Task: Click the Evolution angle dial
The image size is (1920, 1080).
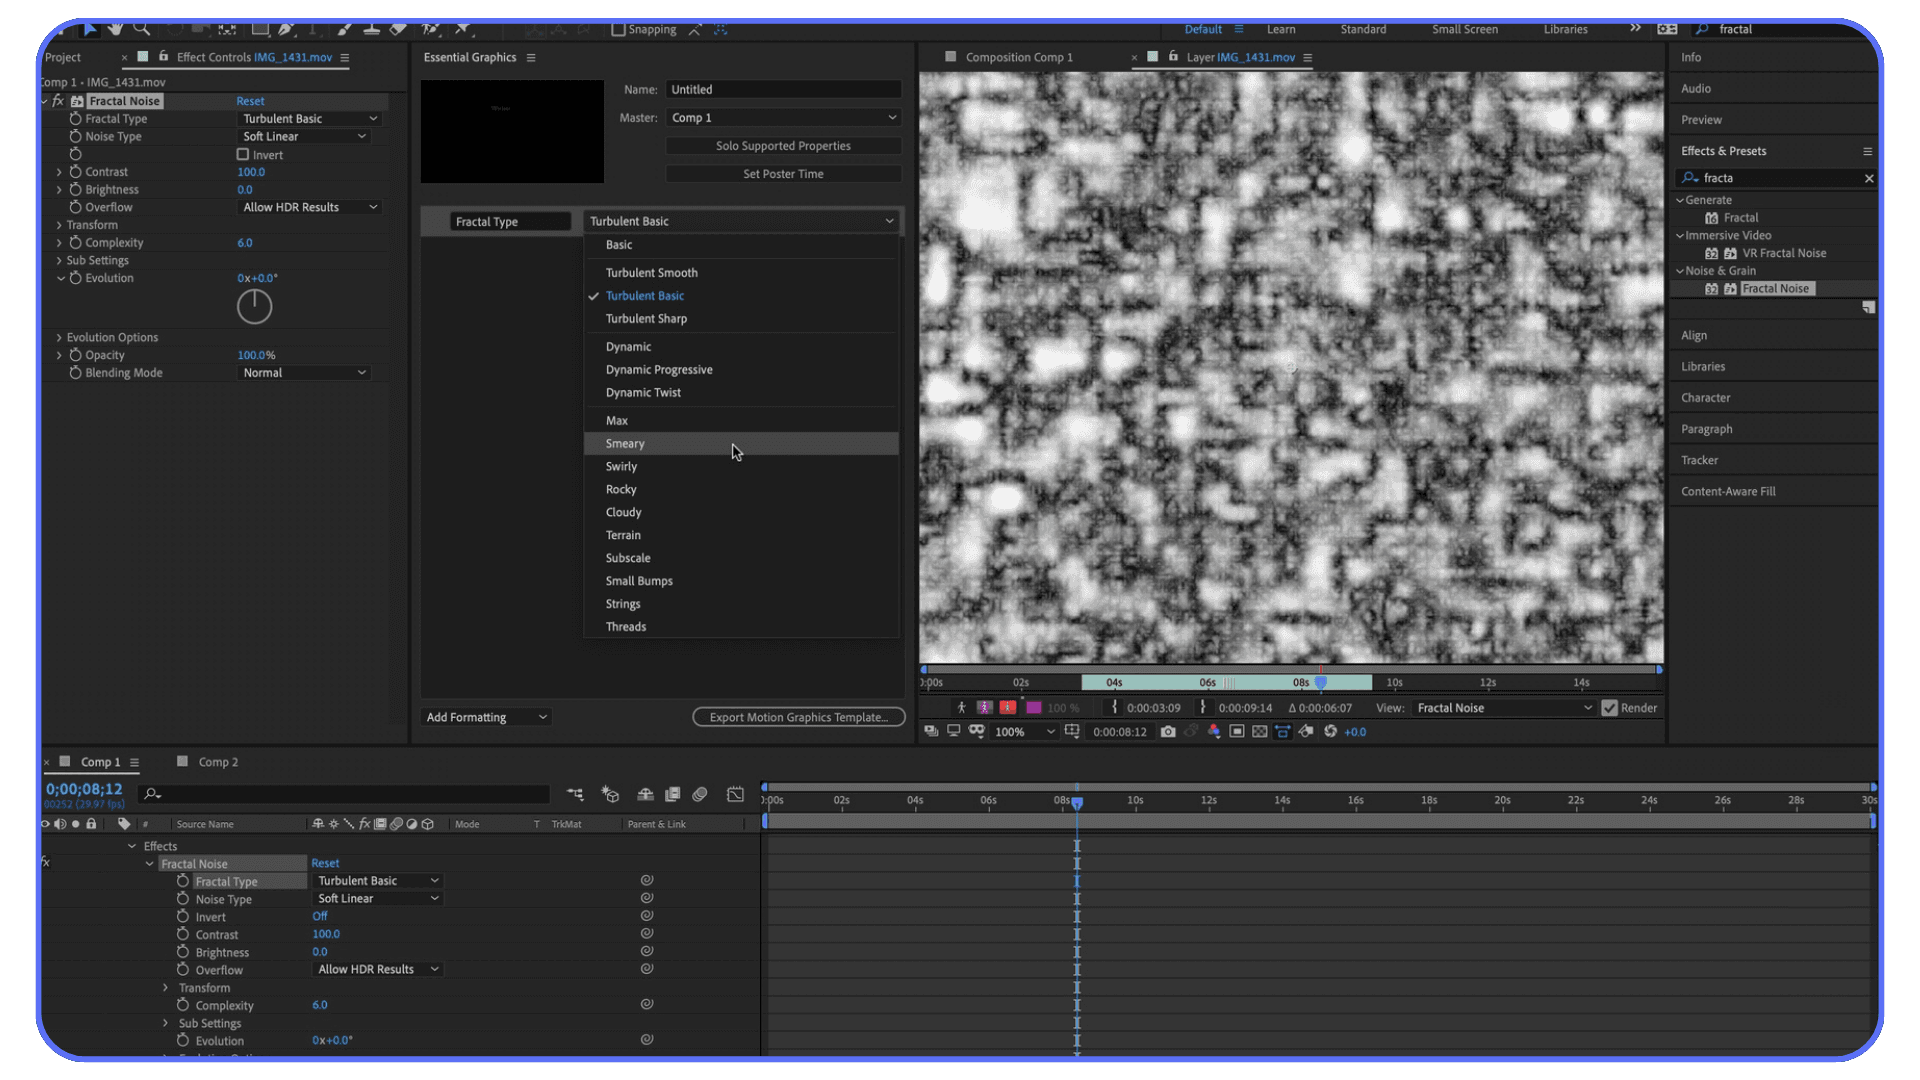Action: click(x=254, y=307)
